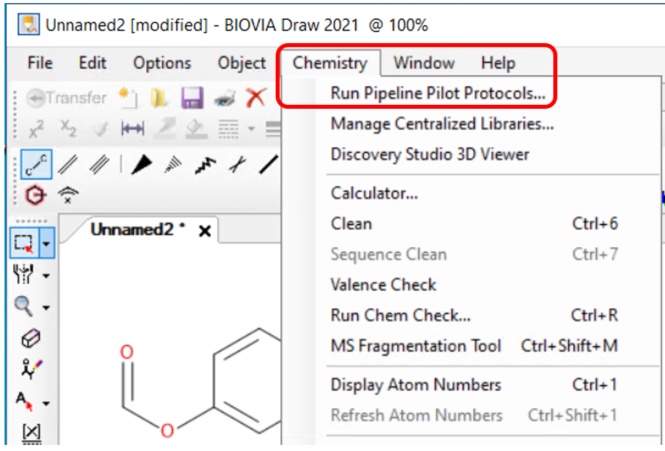This screenshot has height=451, width=665.
Task: Open Discovery Studio 3D Viewer
Action: [x=430, y=154]
